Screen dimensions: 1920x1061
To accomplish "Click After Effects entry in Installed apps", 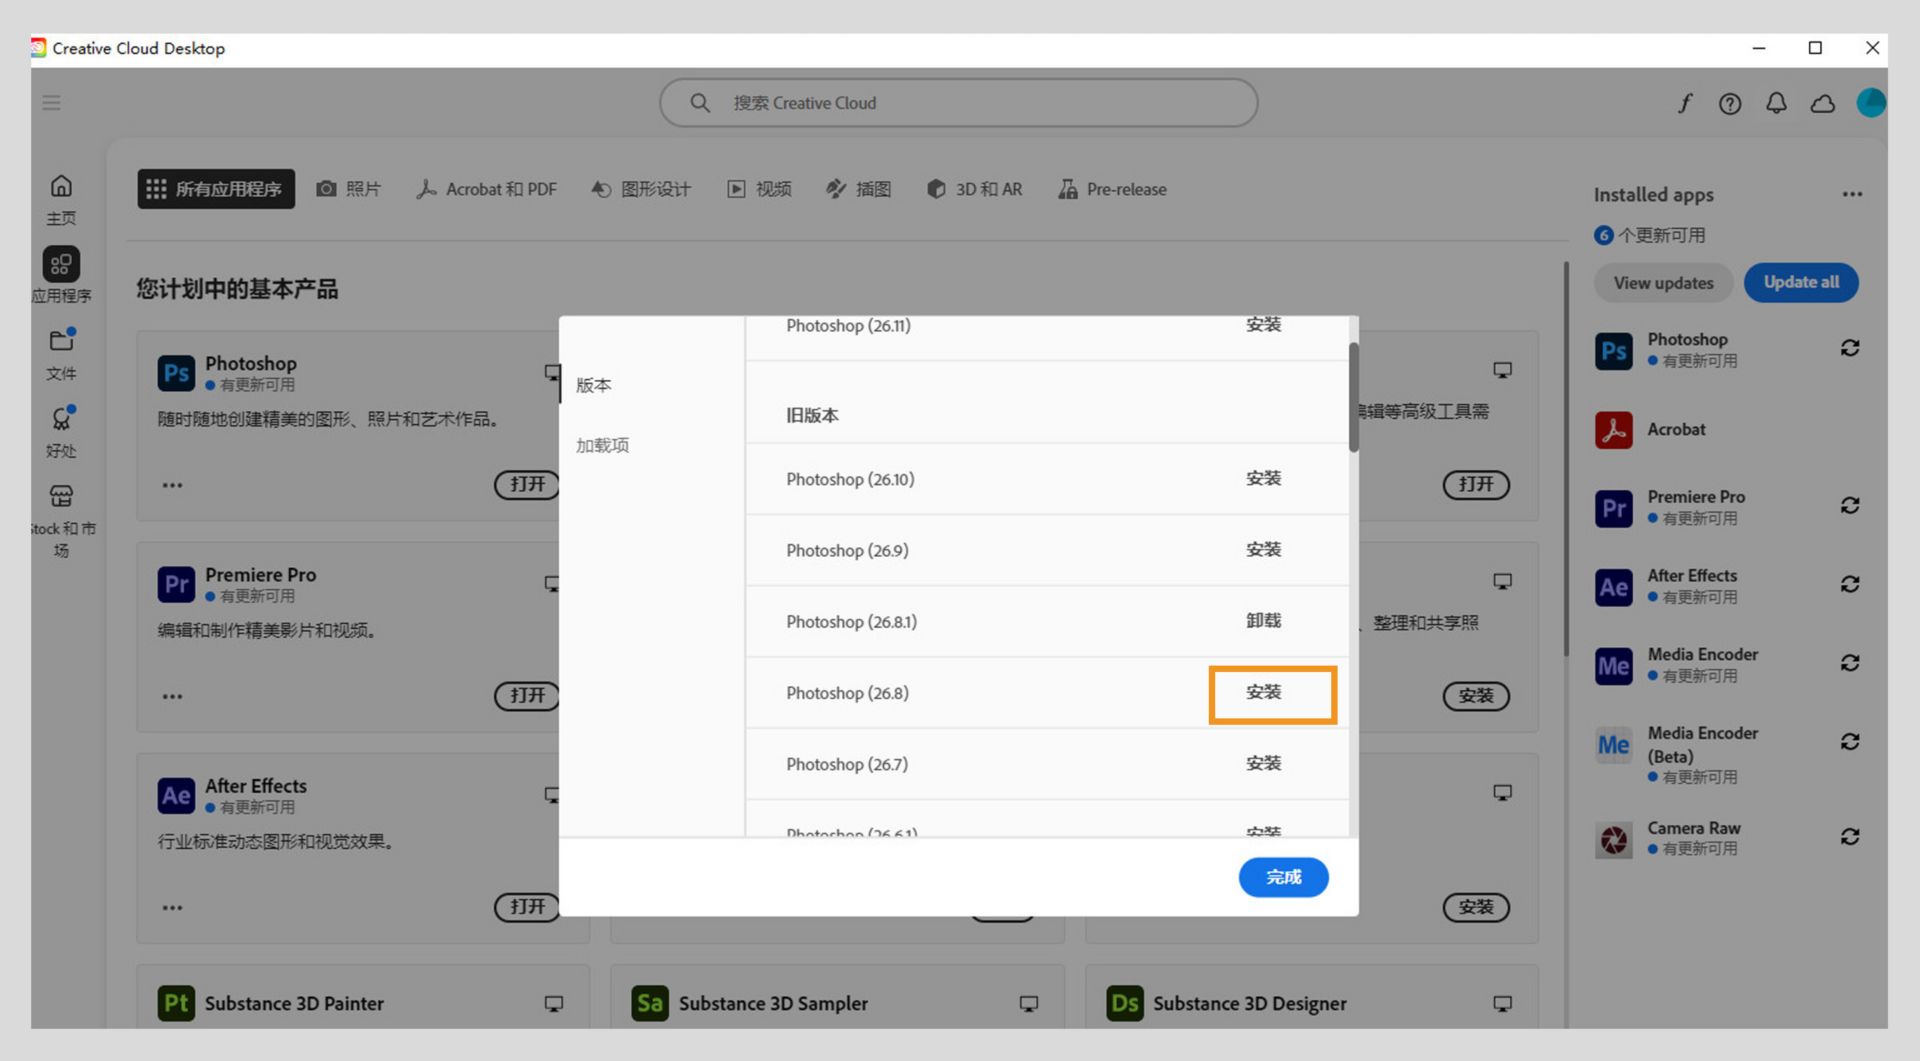I will click(1727, 586).
